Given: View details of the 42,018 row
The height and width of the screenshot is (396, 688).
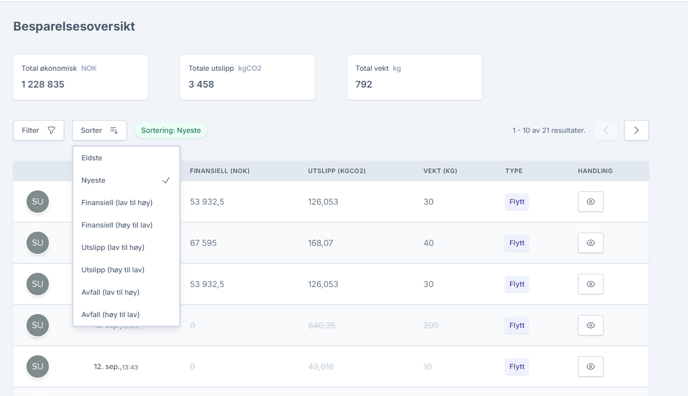Looking at the screenshot, I should pyautogui.click(x=591, y=367).
